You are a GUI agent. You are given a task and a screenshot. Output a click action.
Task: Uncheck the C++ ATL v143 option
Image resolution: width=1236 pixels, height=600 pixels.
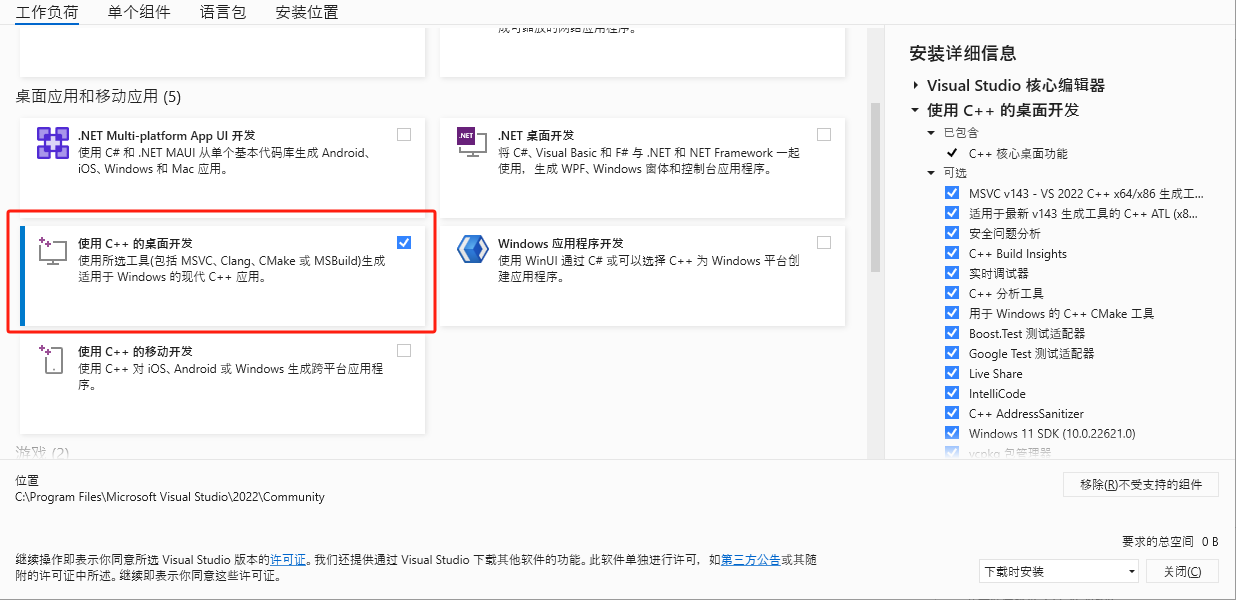pyautogui.click(x=952, y=213)
